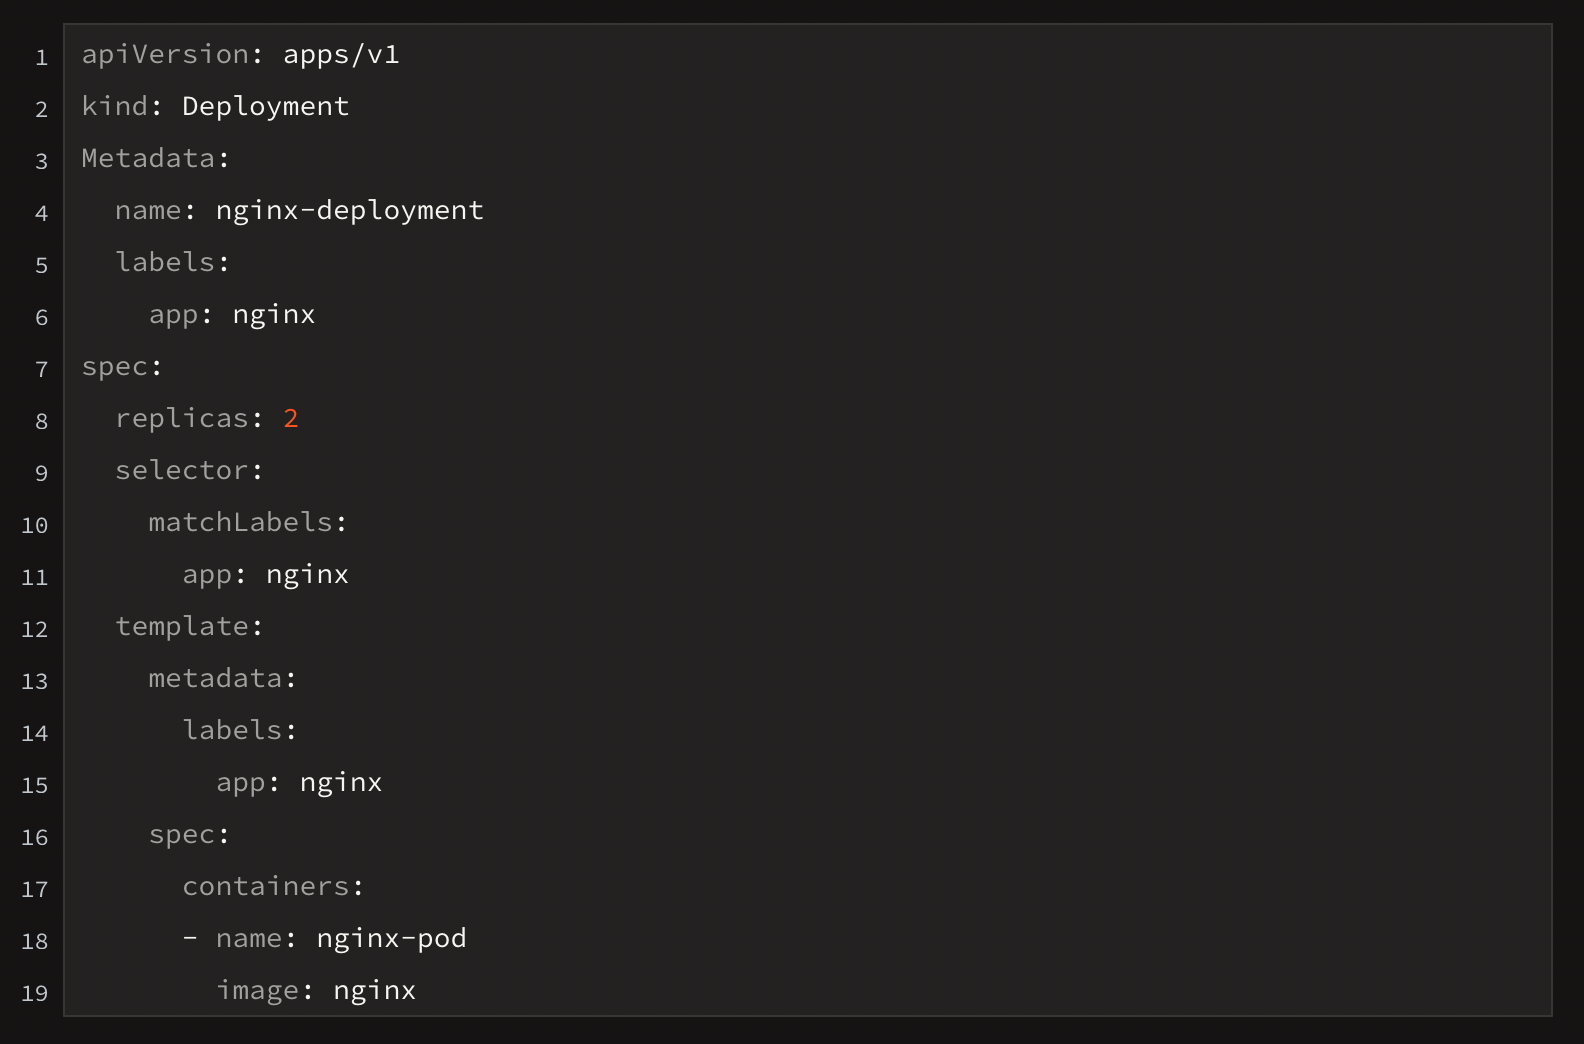Click the replicas number 2
The image size is (1584, 1044).
point(291,419)
